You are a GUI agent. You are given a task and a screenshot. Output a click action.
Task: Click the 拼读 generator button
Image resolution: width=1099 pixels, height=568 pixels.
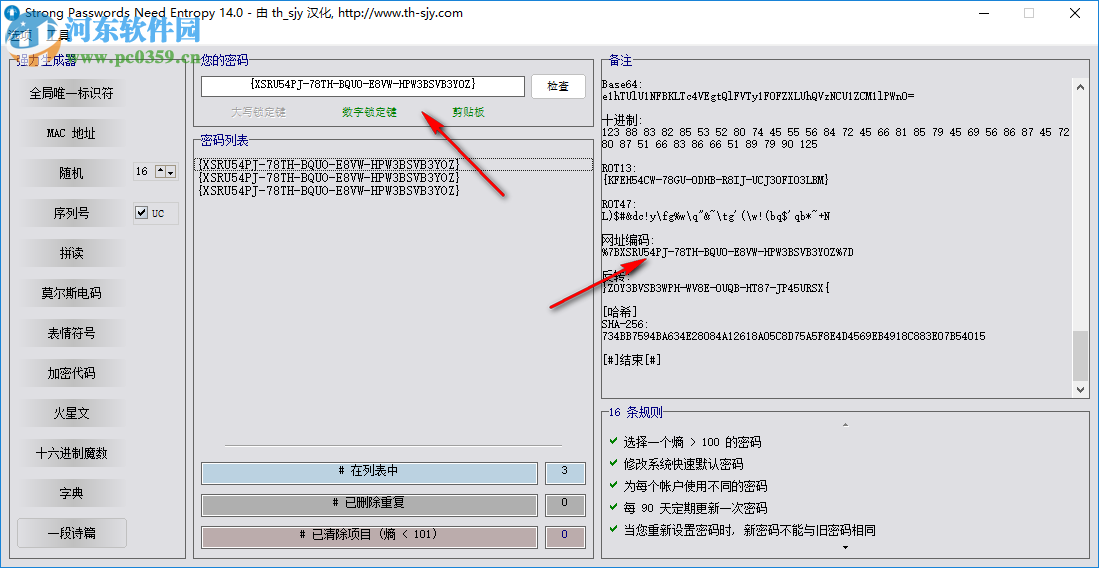pyautogui.click(x=71, y=253)
